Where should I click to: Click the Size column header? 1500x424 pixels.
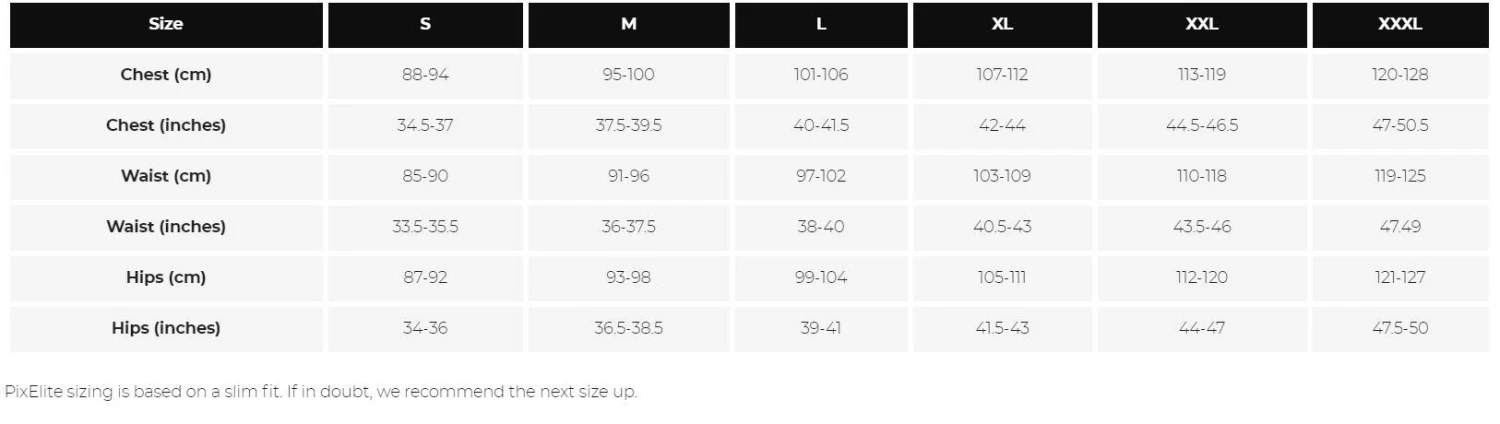(x=166, y=25)
